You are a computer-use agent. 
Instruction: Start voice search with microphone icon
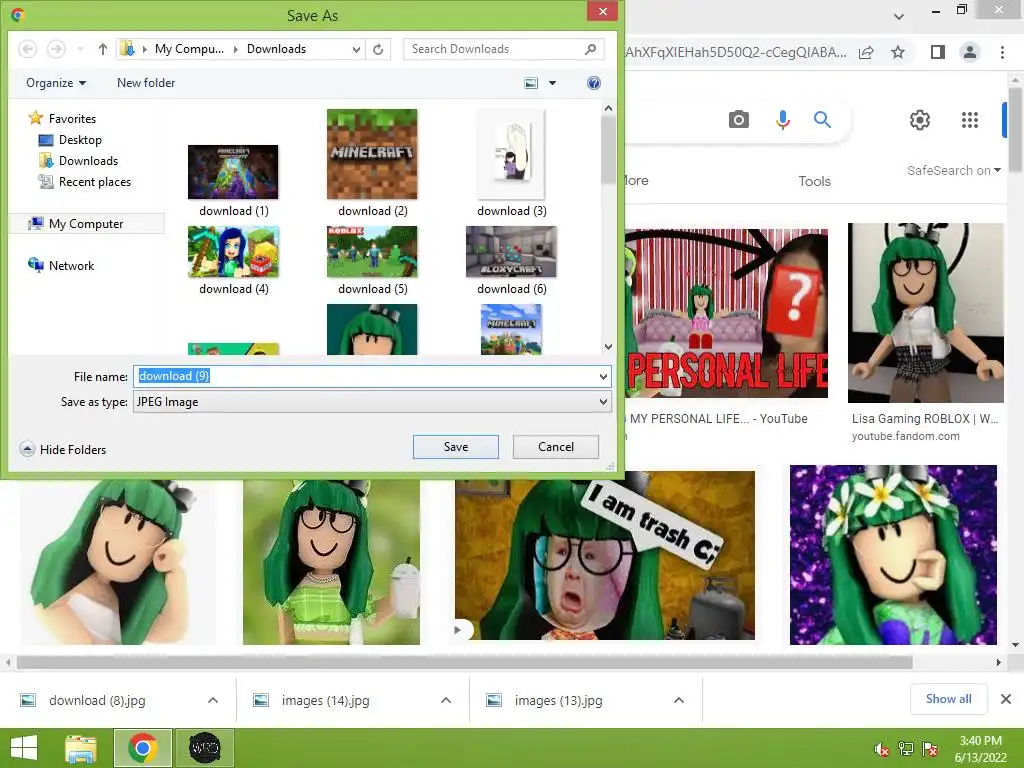coord(783,120)
